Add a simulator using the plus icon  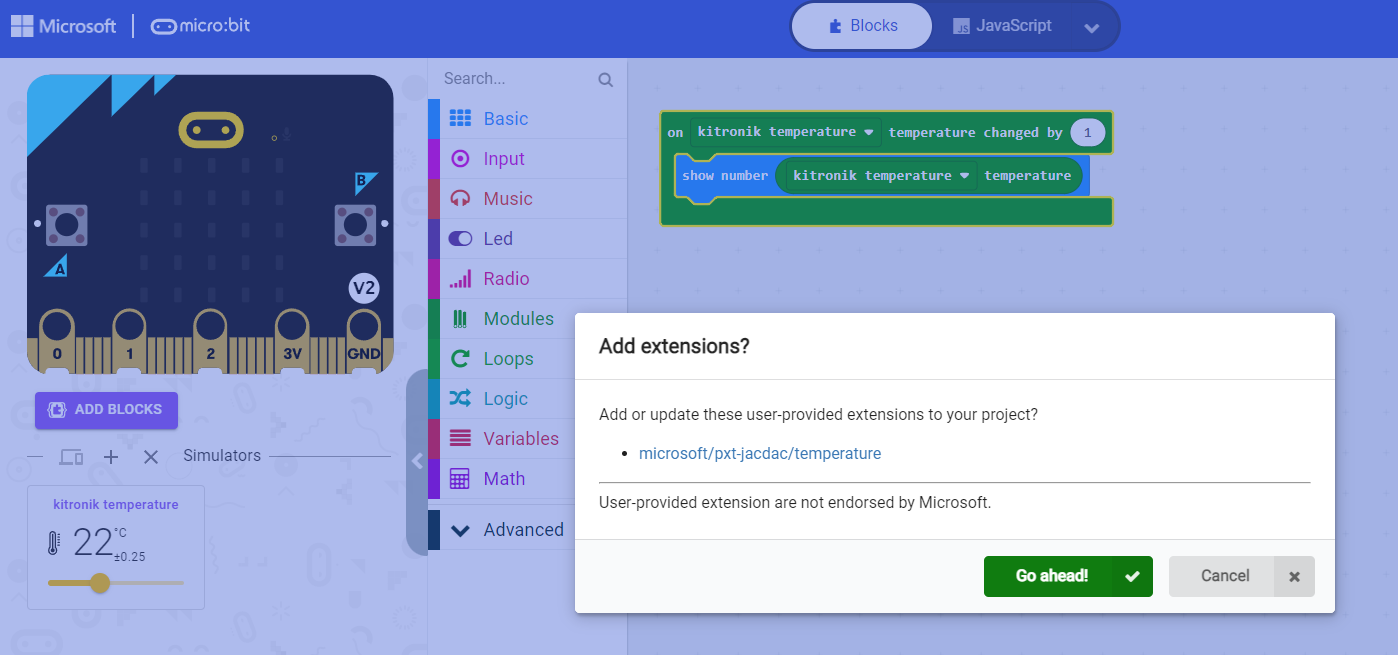(x=110, y=456)
